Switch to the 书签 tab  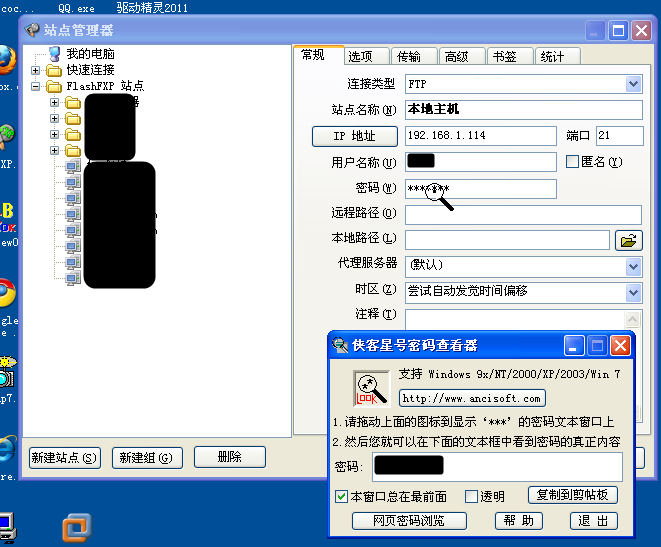coord(510,56)
